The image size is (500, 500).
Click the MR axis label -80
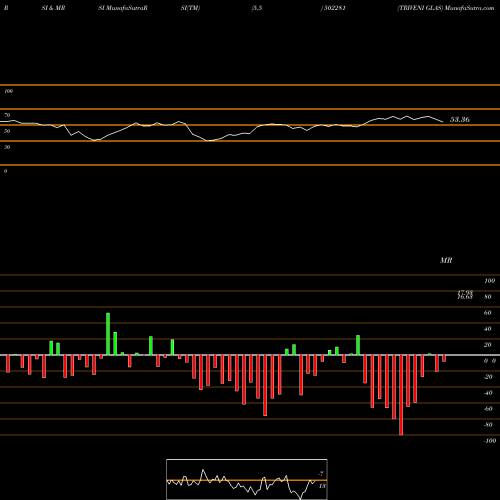pos(488,425)
